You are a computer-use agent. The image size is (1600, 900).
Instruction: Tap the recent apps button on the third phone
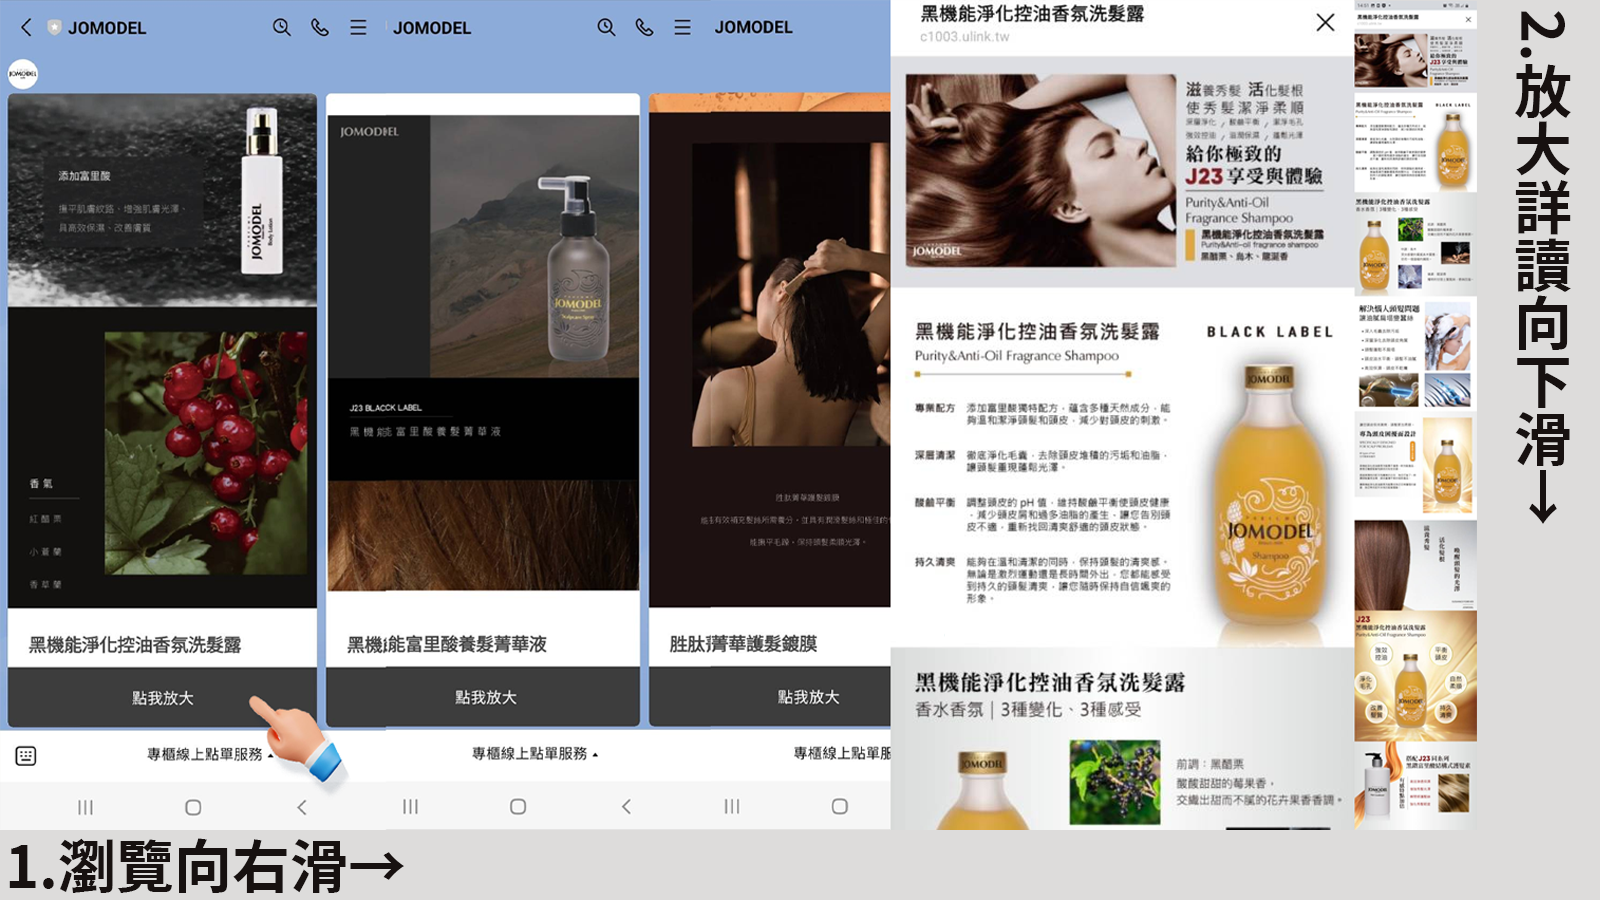coord(732,807)
